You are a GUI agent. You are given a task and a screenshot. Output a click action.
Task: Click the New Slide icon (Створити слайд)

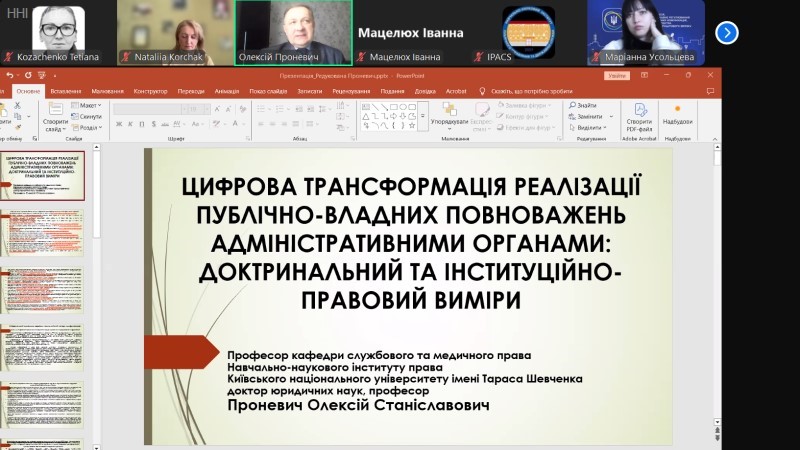(x=55, y=109)
